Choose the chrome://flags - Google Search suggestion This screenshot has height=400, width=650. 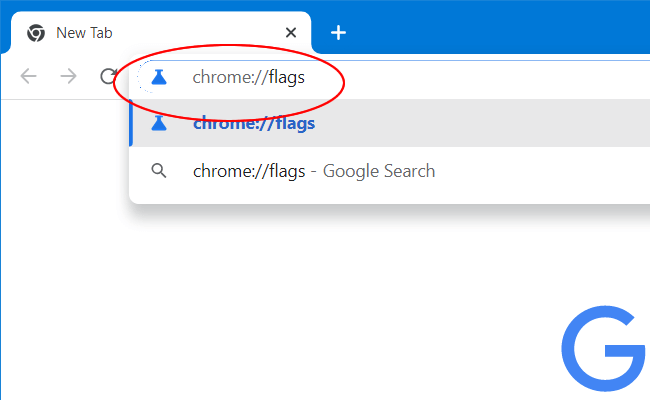pos(313,171)
